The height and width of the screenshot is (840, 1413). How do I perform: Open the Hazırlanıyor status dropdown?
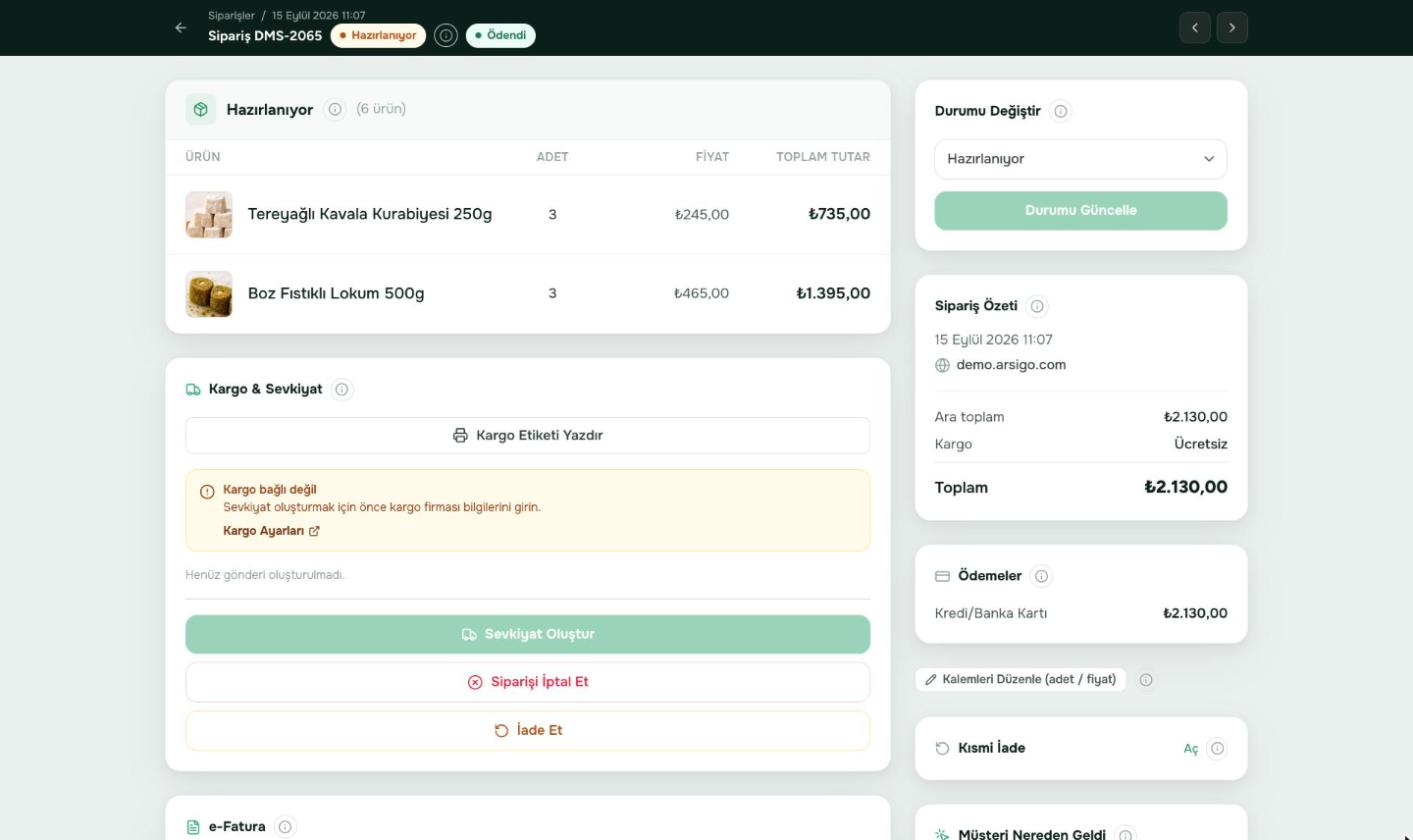coord(1081,159)
